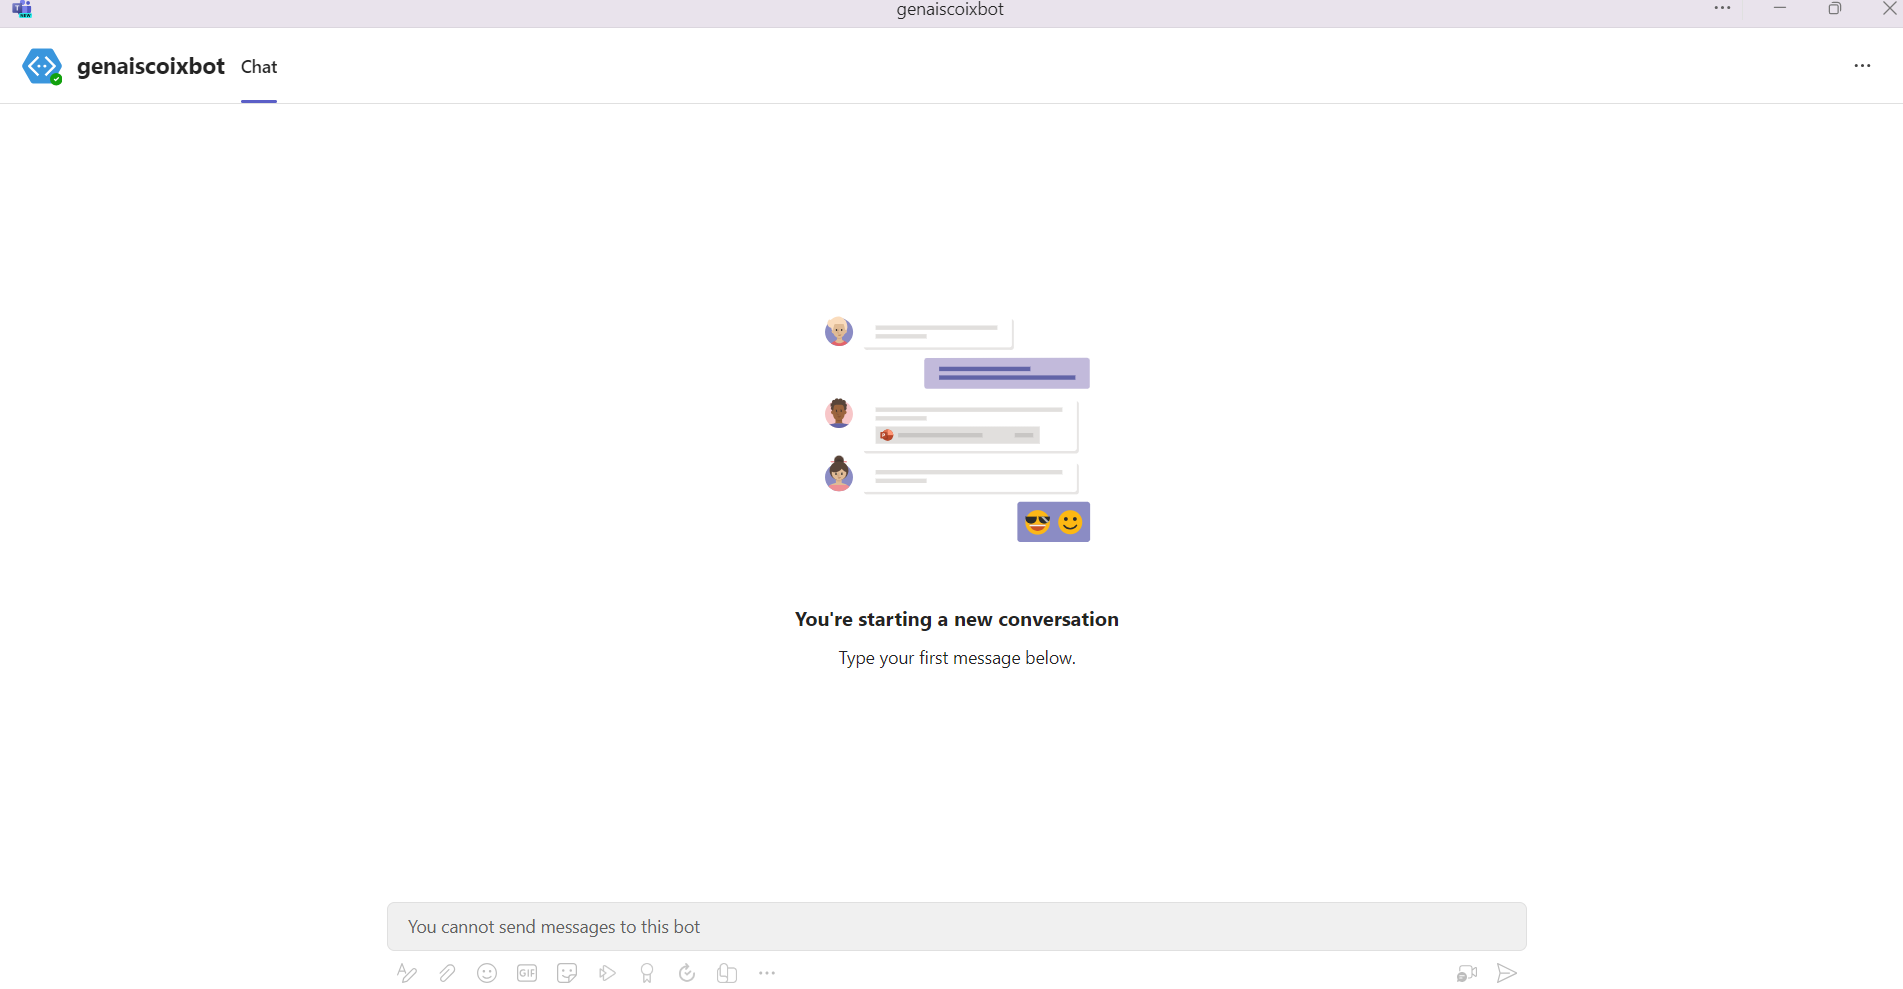Click the video clip icon beside Send

coord(1467,973)
